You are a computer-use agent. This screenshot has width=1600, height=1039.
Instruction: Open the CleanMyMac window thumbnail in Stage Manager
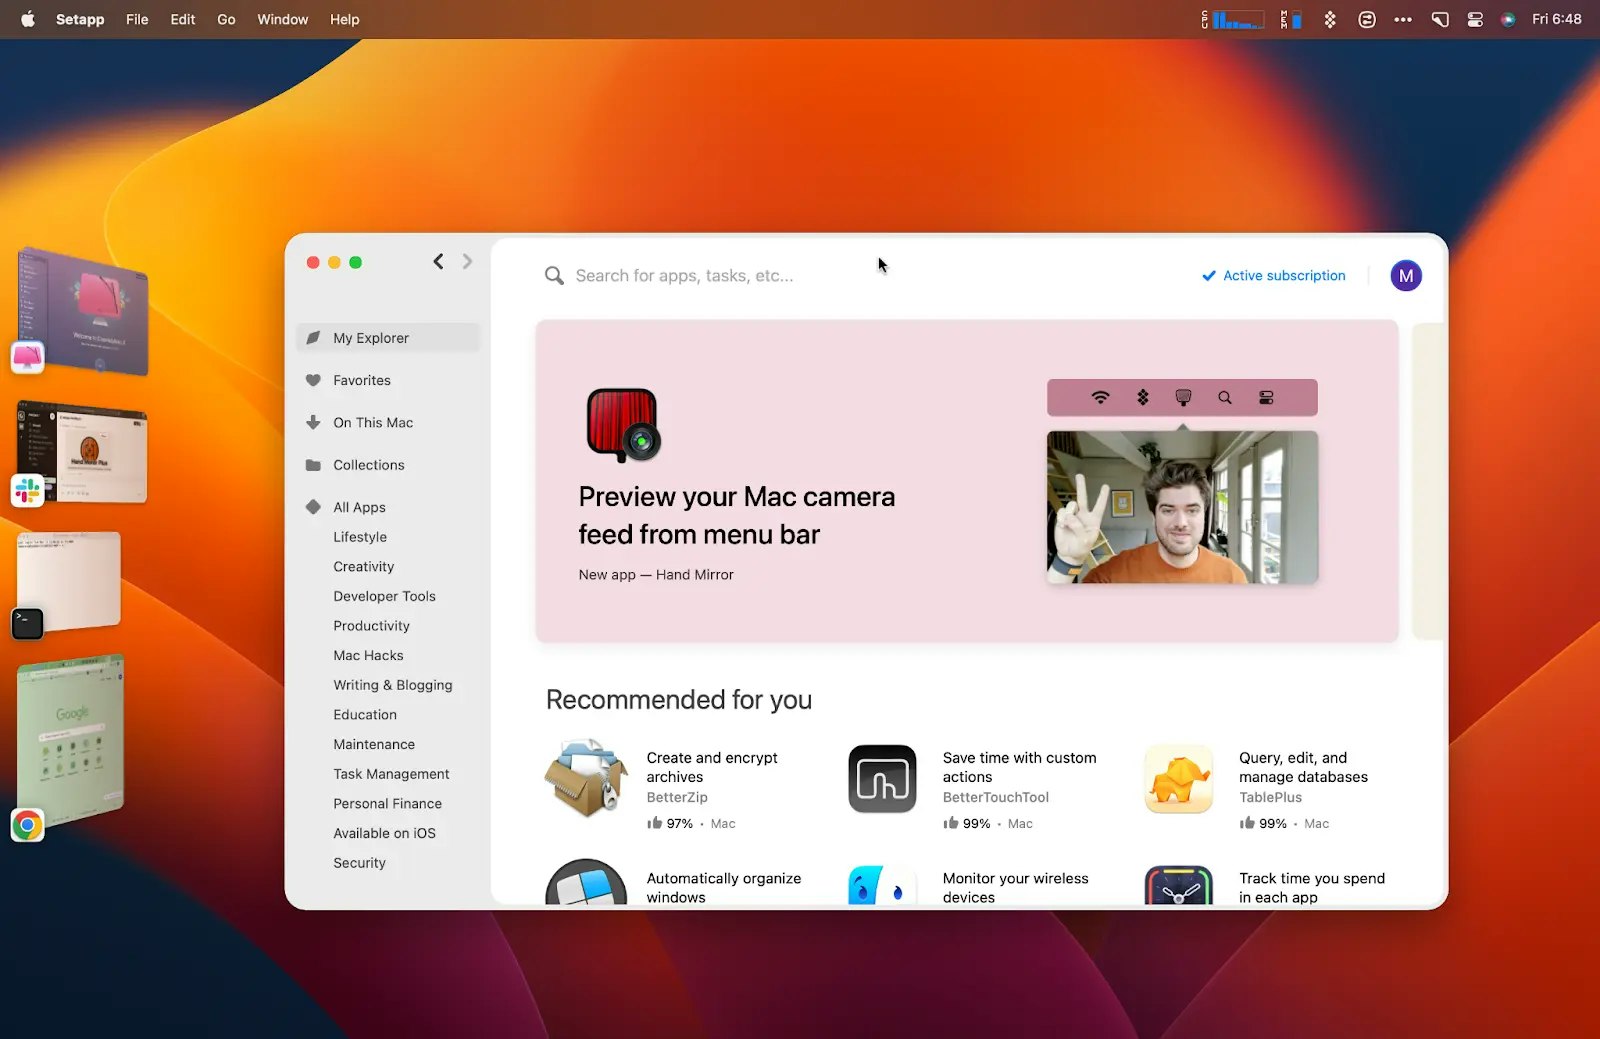click(x=84, y=310)
